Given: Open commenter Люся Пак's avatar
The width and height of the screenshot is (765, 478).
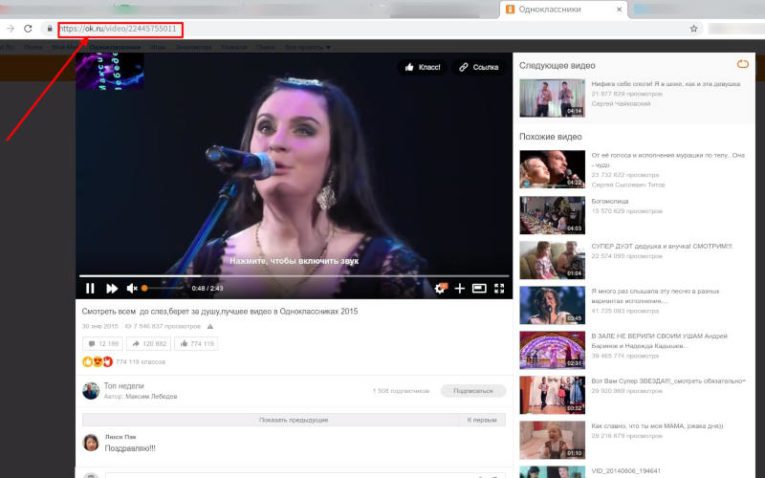Looking at the screenshot, I should click(x=91, y=443).
